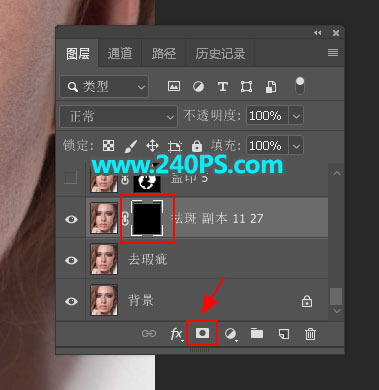The height and width of the screenshot is (390, 379).
Task: Filter for smart object layers
Action: pos(271,87)
